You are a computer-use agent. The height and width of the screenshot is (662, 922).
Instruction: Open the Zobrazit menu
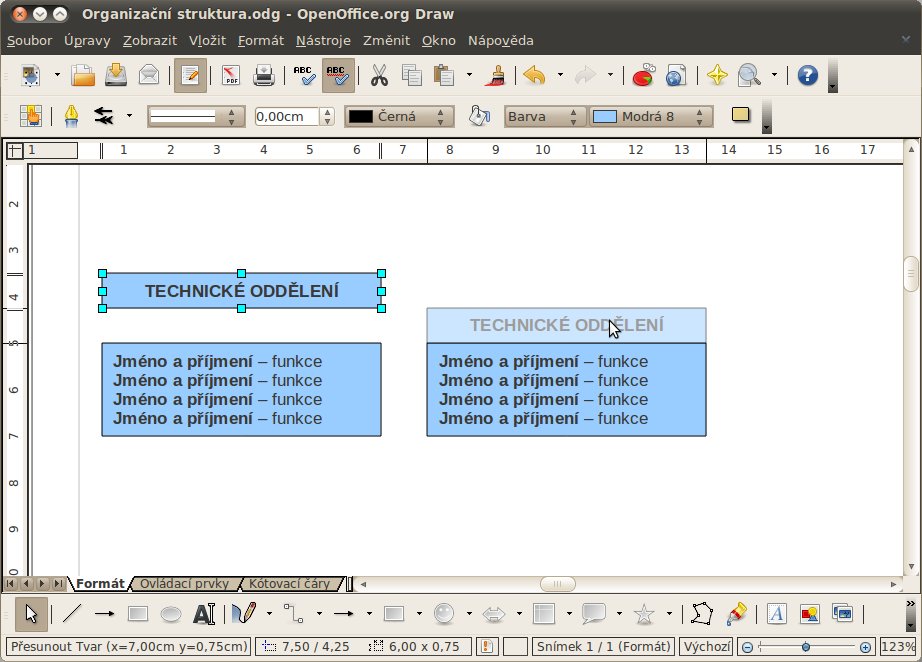click(x=149, y=41)
